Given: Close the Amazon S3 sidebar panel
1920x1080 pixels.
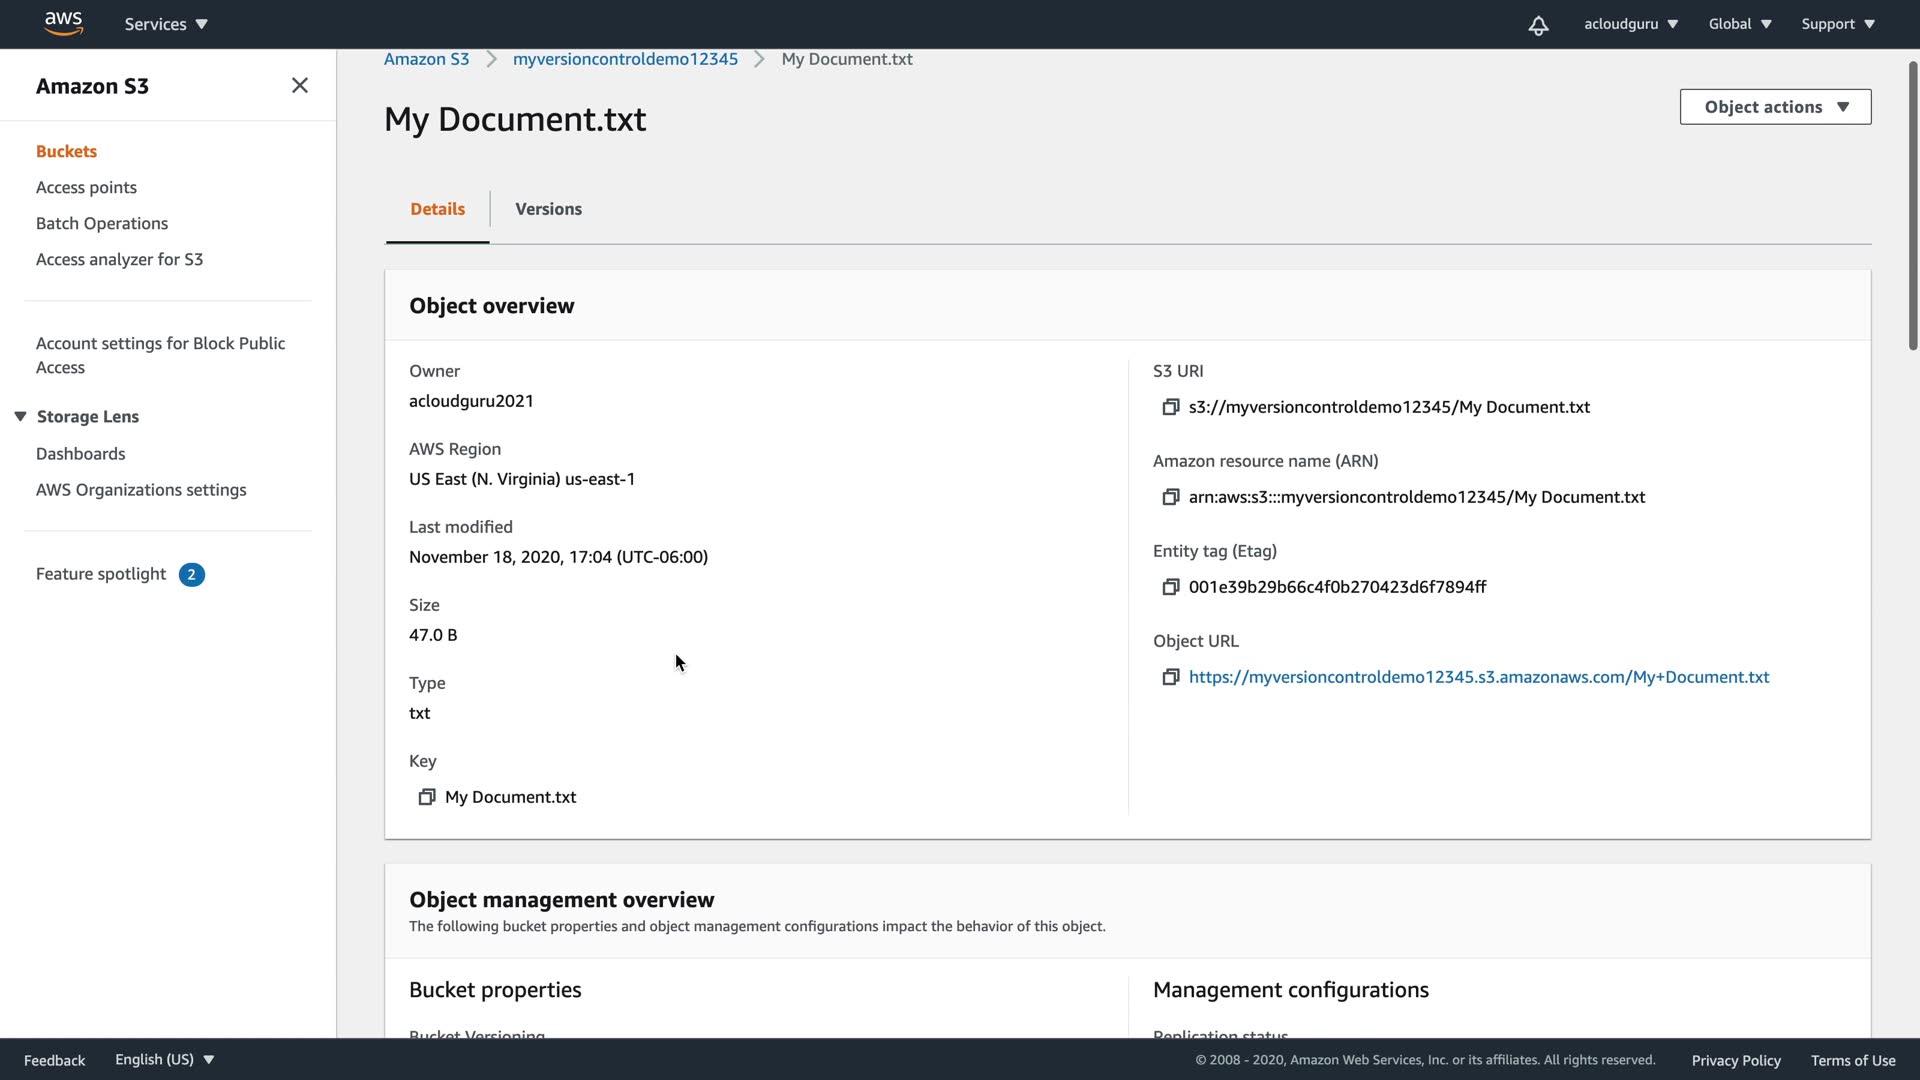Looking at the screenshot, I should [x=299, y=86].
